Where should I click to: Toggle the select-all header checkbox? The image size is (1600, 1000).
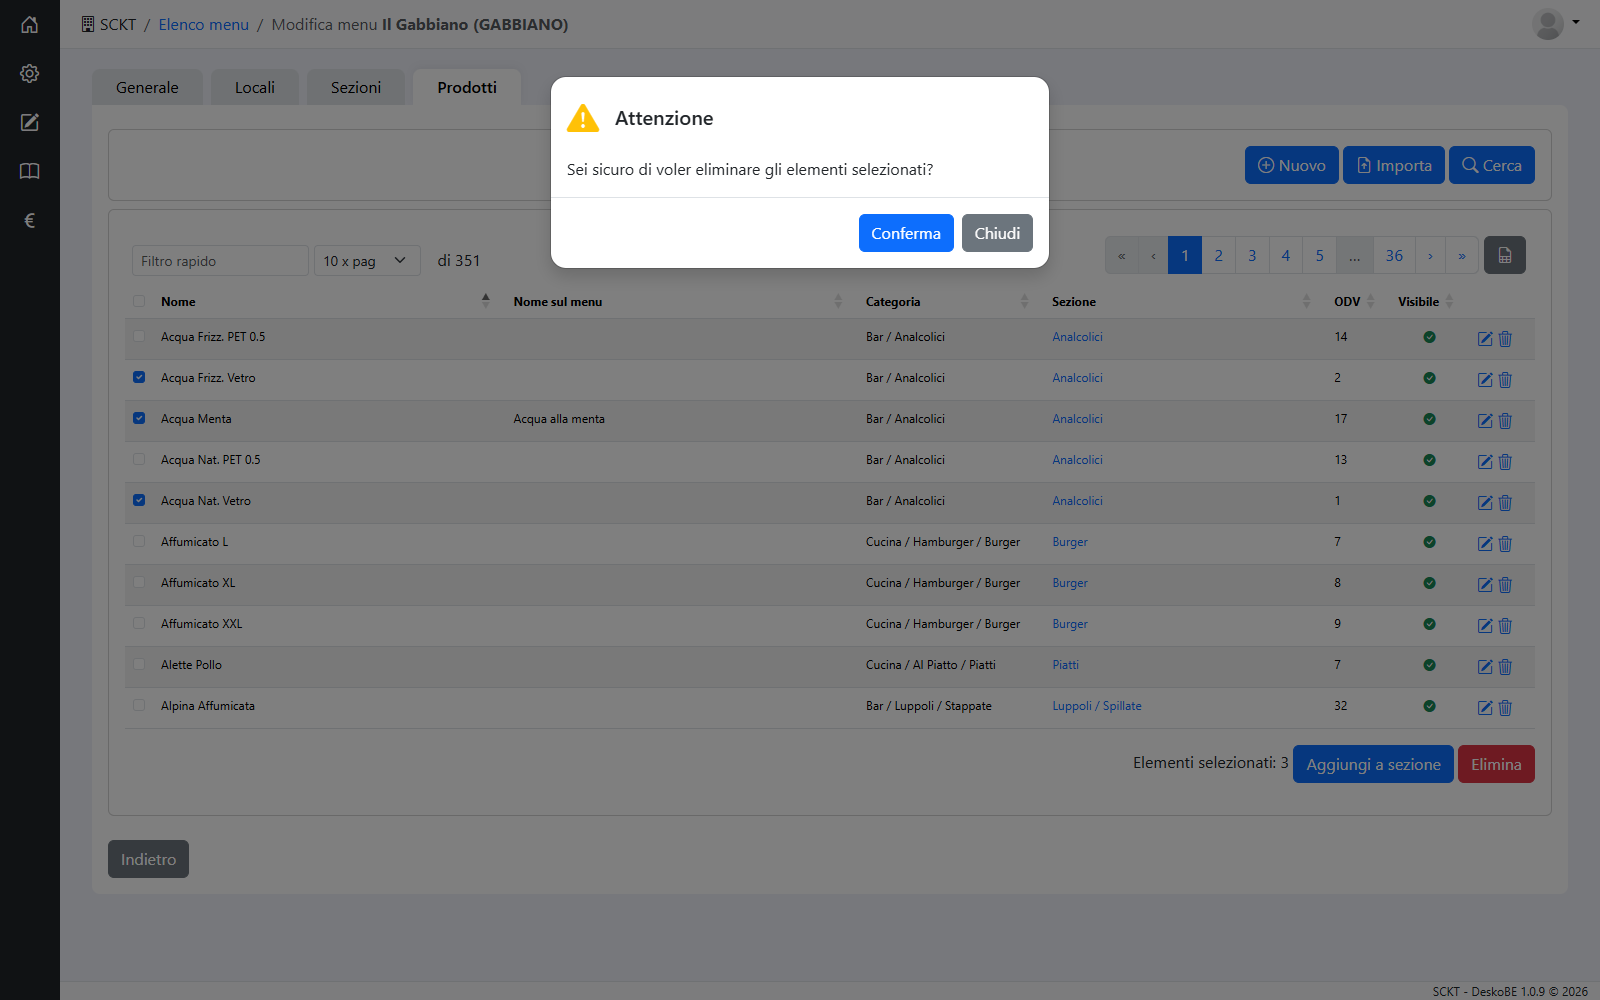[x=139, y=301]
